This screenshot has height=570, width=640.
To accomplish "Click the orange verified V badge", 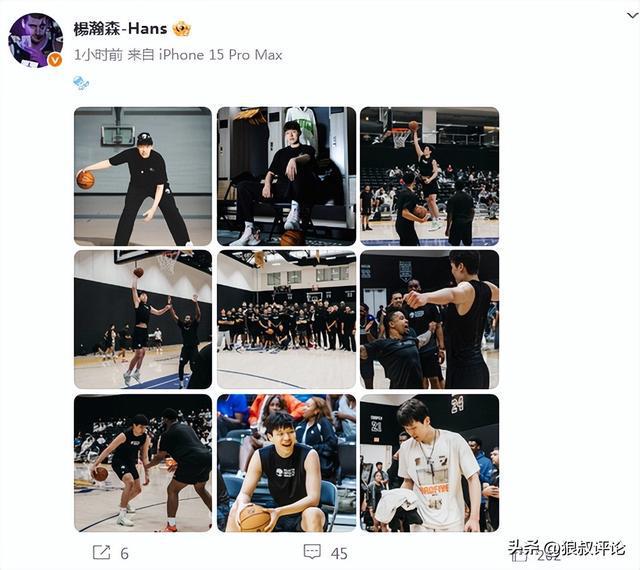I will 55,60.
